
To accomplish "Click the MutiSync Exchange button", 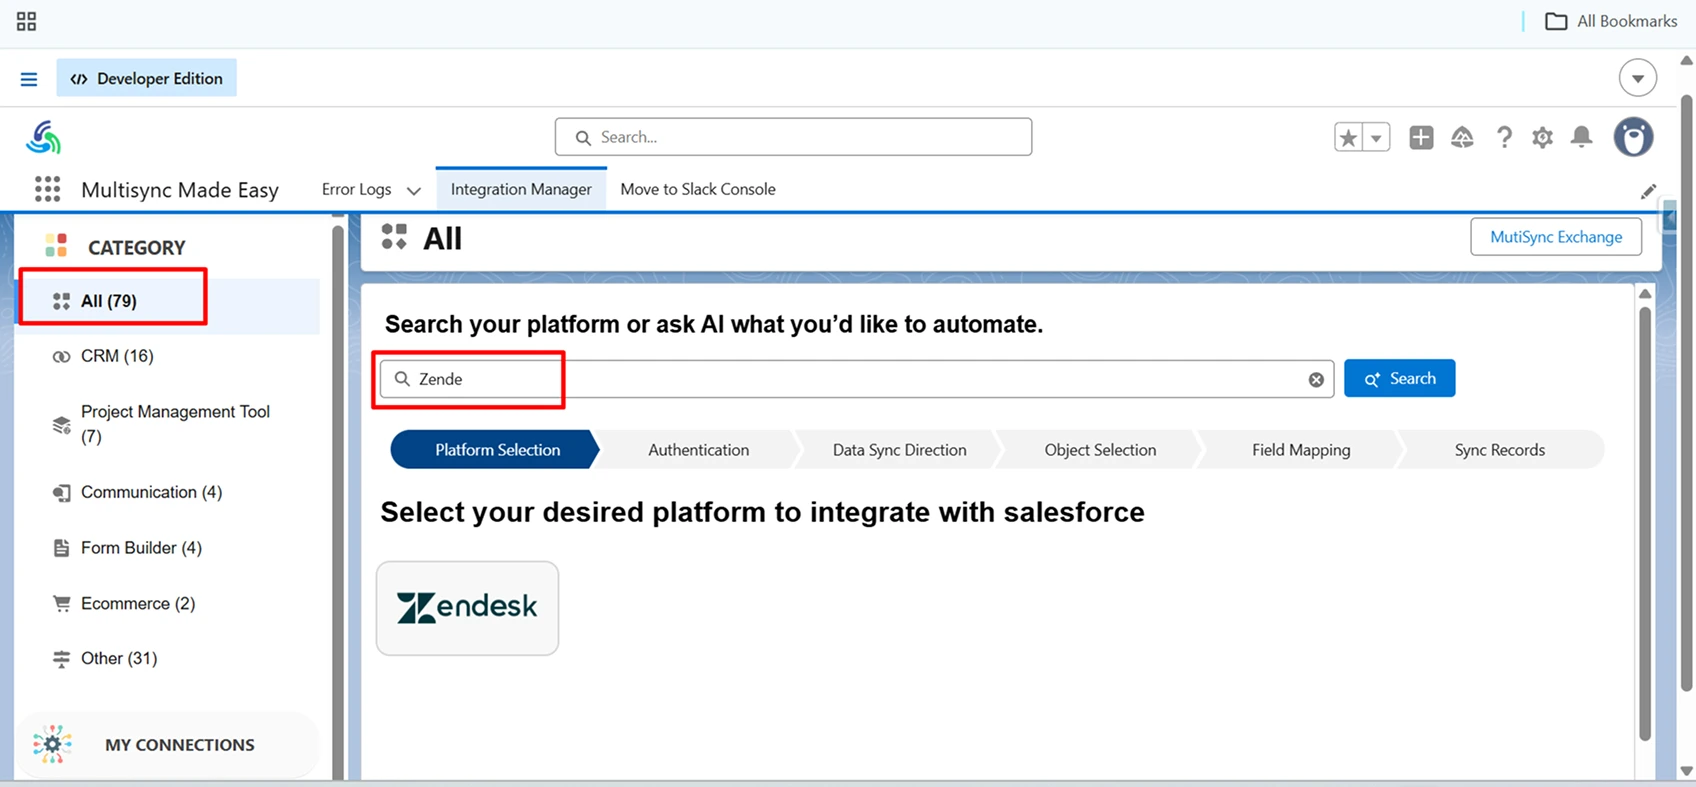I will click(x=1556, y=237).
